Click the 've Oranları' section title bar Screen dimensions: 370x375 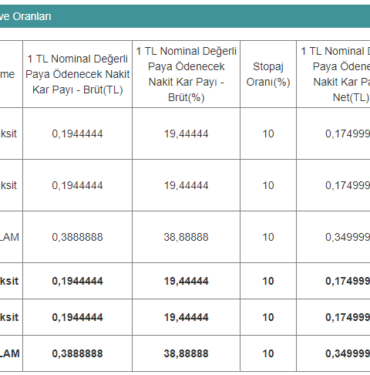185,16
